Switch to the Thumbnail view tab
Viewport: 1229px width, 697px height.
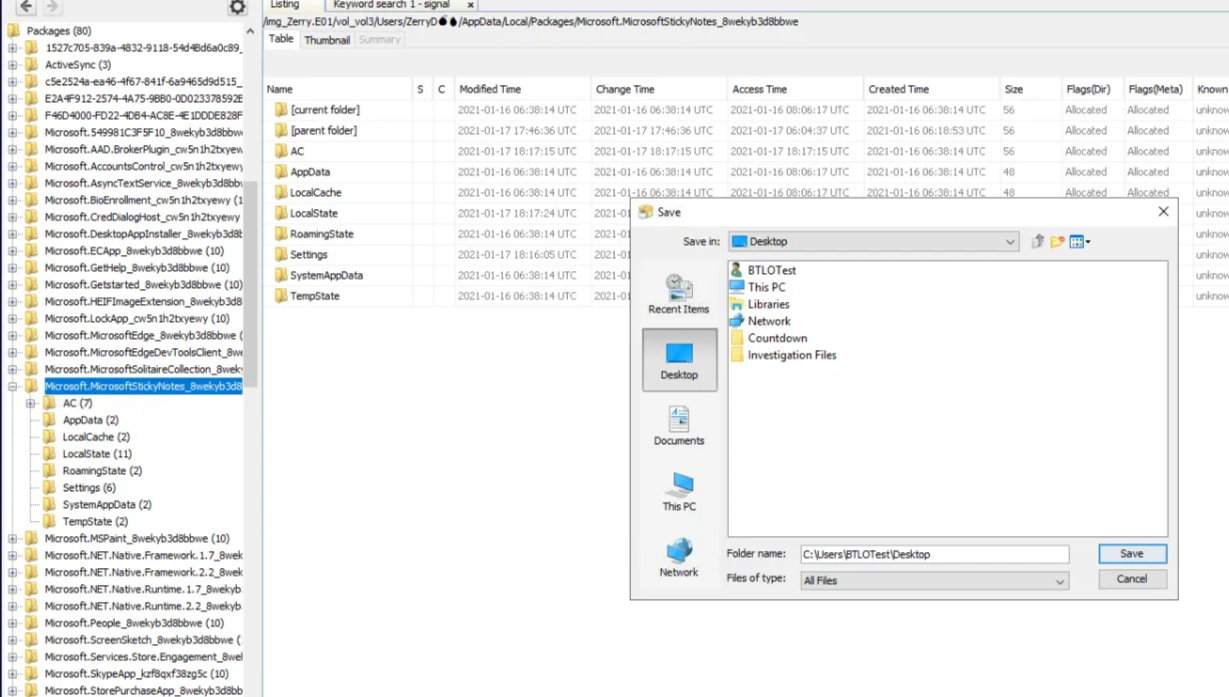pos(327,40)
